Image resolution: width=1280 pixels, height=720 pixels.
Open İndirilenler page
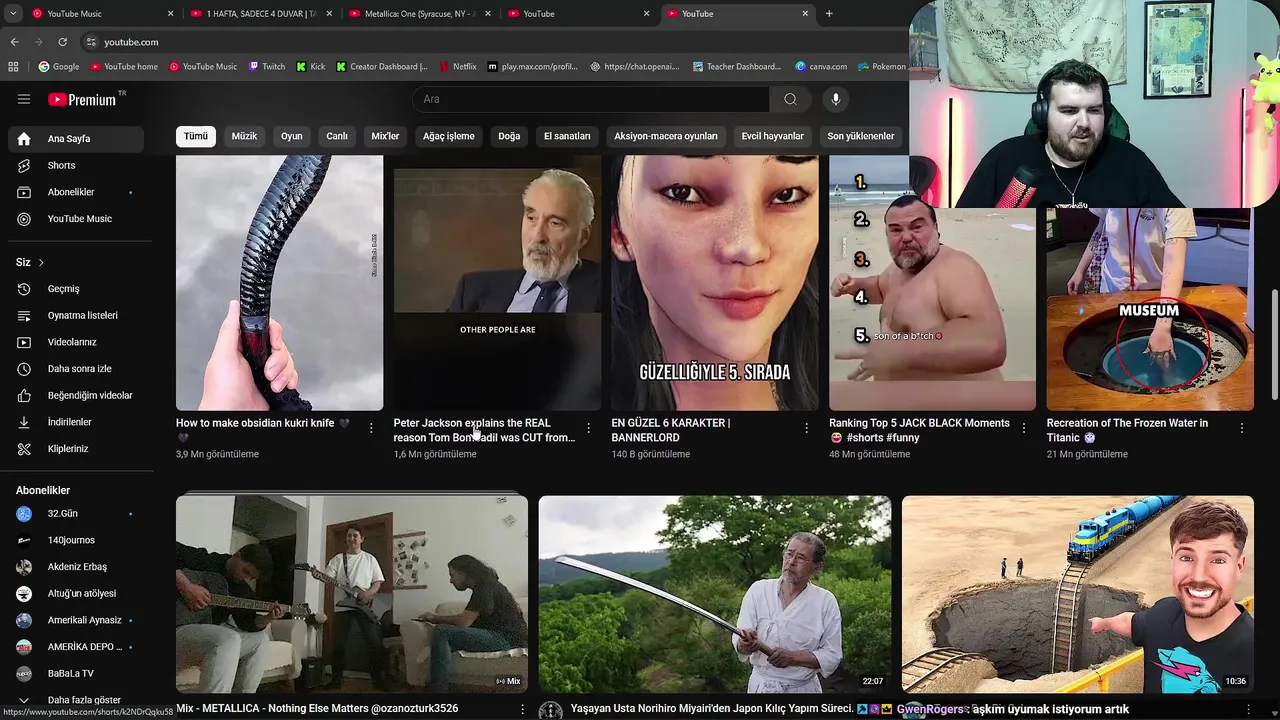click(x=76, y=422)
